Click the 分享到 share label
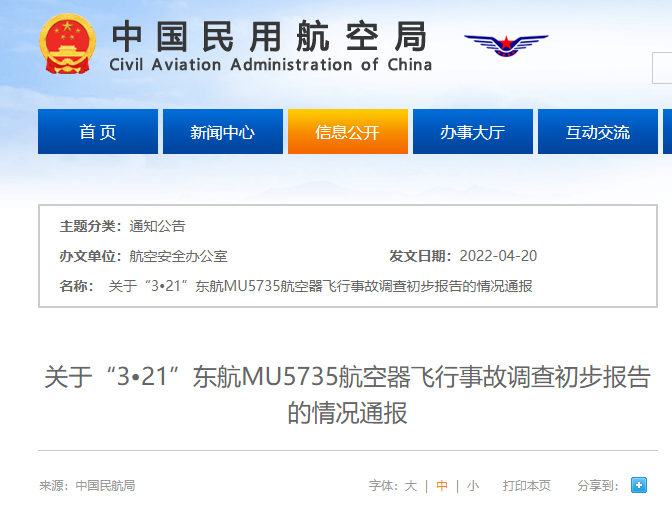The width and height of the screenshot is (672, 511). 598,486
